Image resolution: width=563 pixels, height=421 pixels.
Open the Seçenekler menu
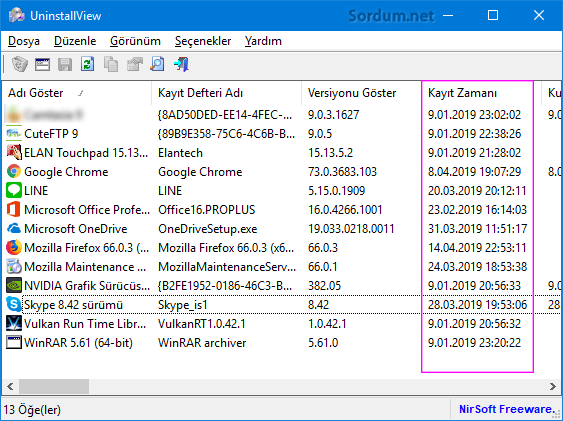pos(203,41)
